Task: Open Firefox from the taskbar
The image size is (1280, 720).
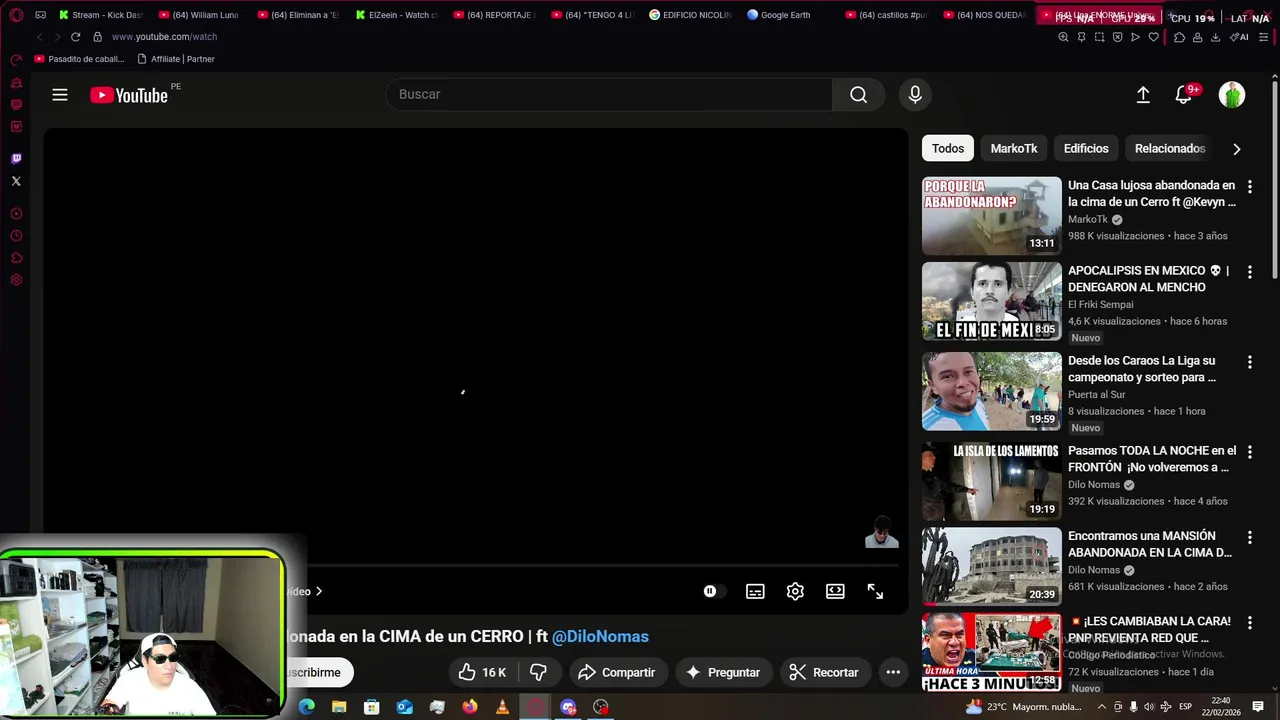Action: [470, 707]
